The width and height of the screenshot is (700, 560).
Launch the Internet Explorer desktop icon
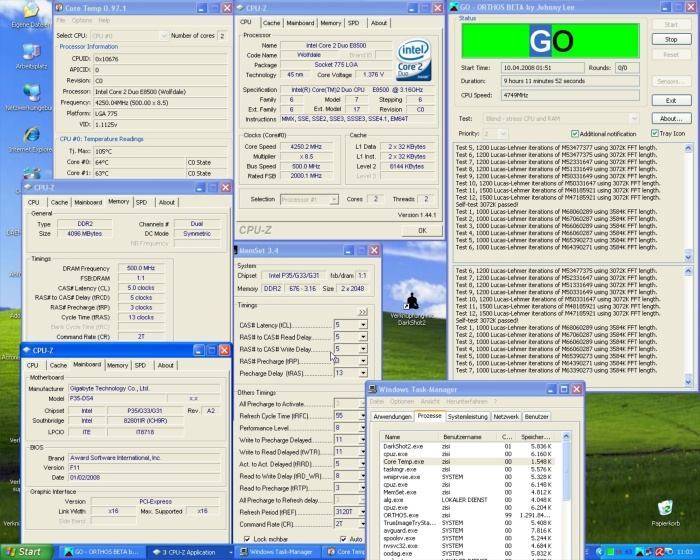pyautogui.click(x=31, y=140)
